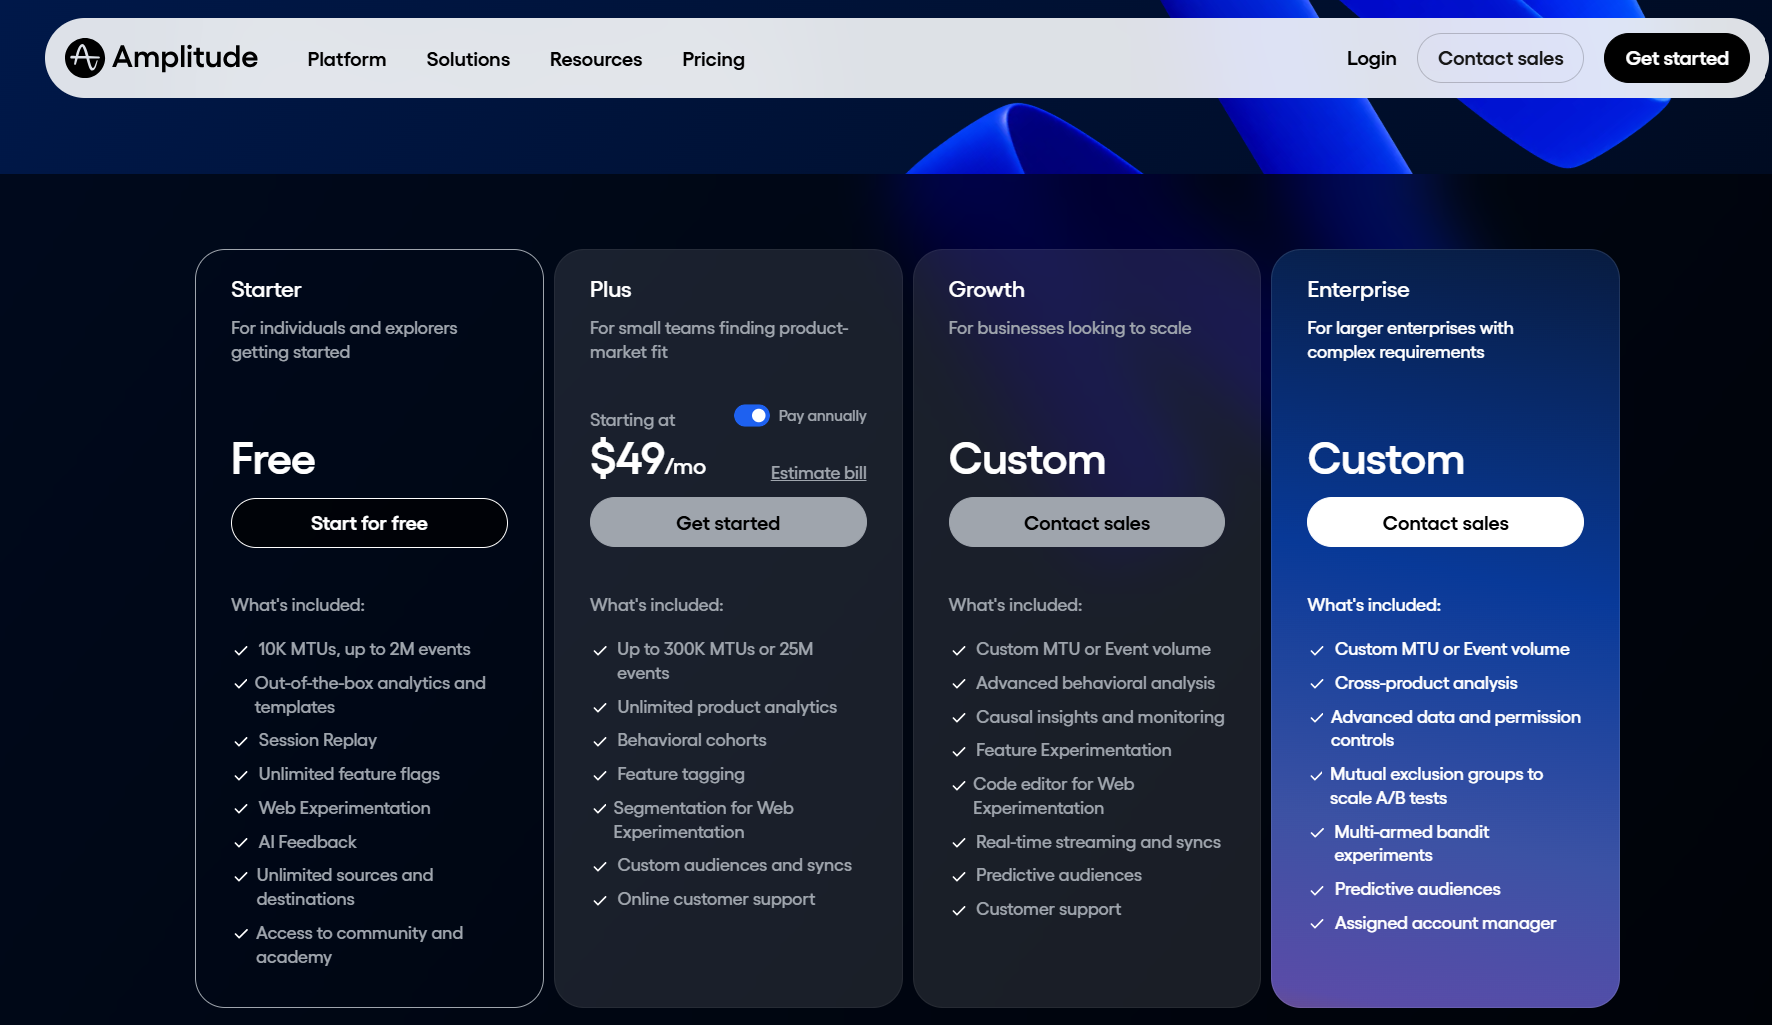
Task: Click "Unlimited product analytics"
Action: click(727, 707)
